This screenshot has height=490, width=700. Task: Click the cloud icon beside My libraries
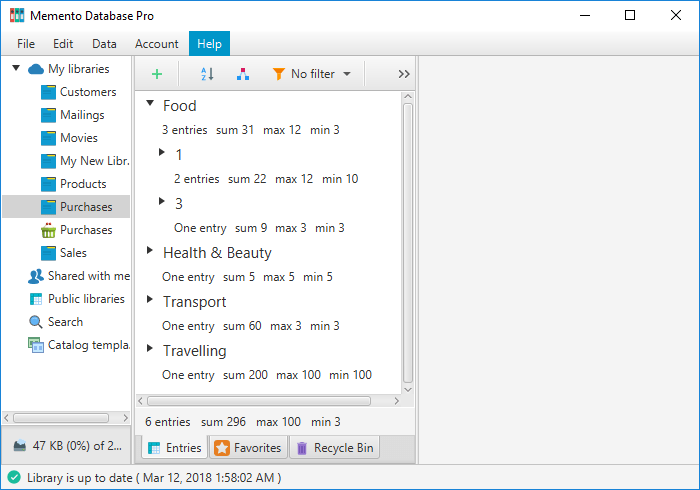[36, 69]
